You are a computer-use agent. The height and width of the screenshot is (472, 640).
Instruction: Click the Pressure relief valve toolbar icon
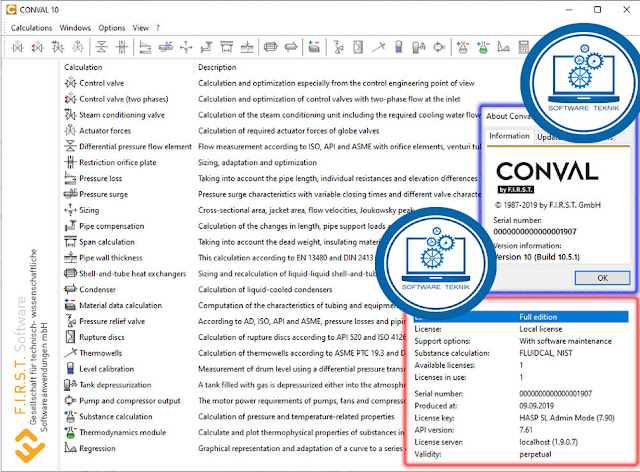[x=338, y=47]
